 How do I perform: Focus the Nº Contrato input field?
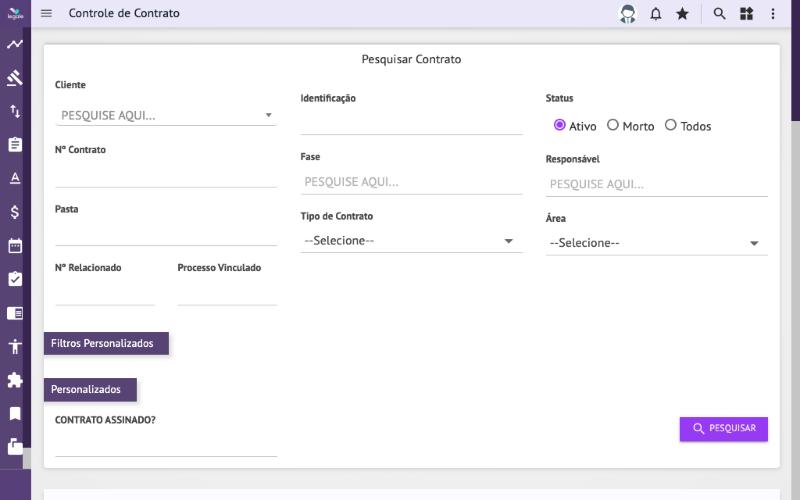[x=166, y=176]
